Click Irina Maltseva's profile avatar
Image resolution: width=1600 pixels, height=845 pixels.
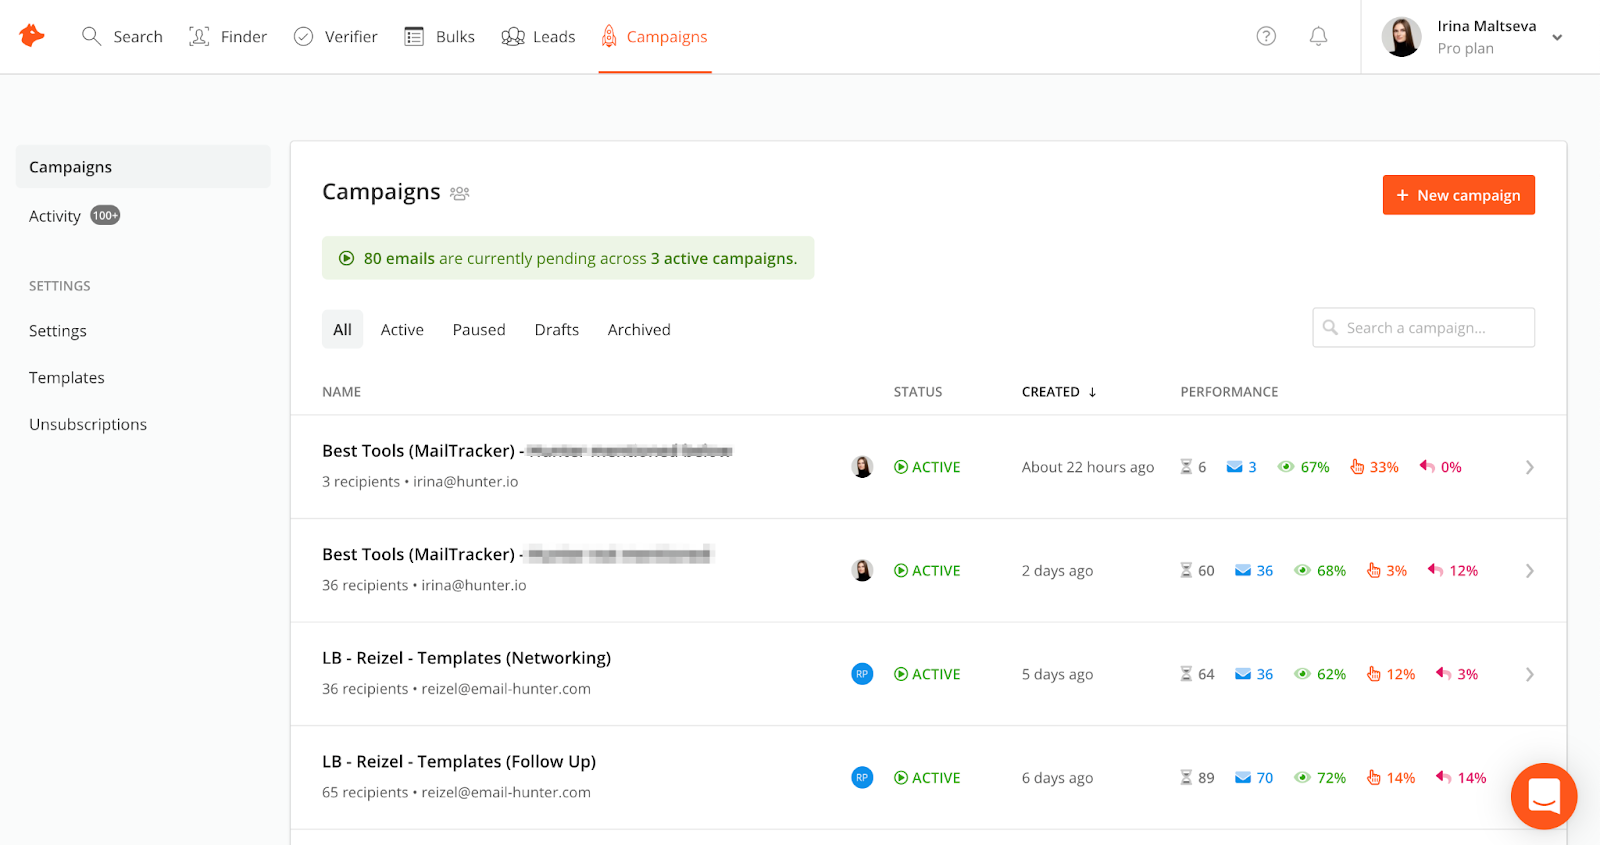[x=1401, y=37]
